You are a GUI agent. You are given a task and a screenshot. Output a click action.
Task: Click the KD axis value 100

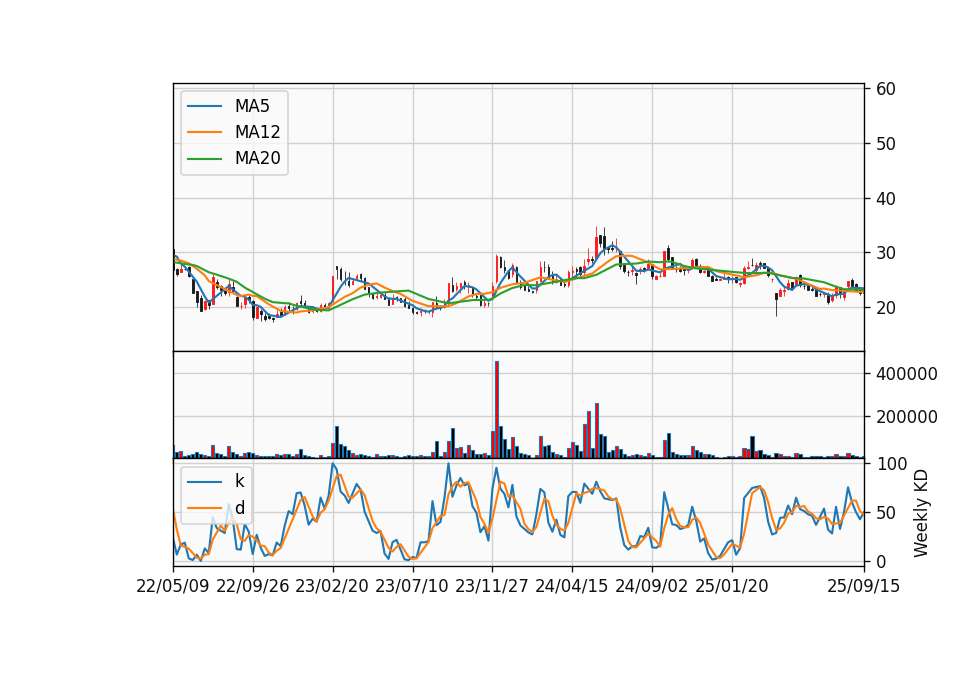click(892, 464)
